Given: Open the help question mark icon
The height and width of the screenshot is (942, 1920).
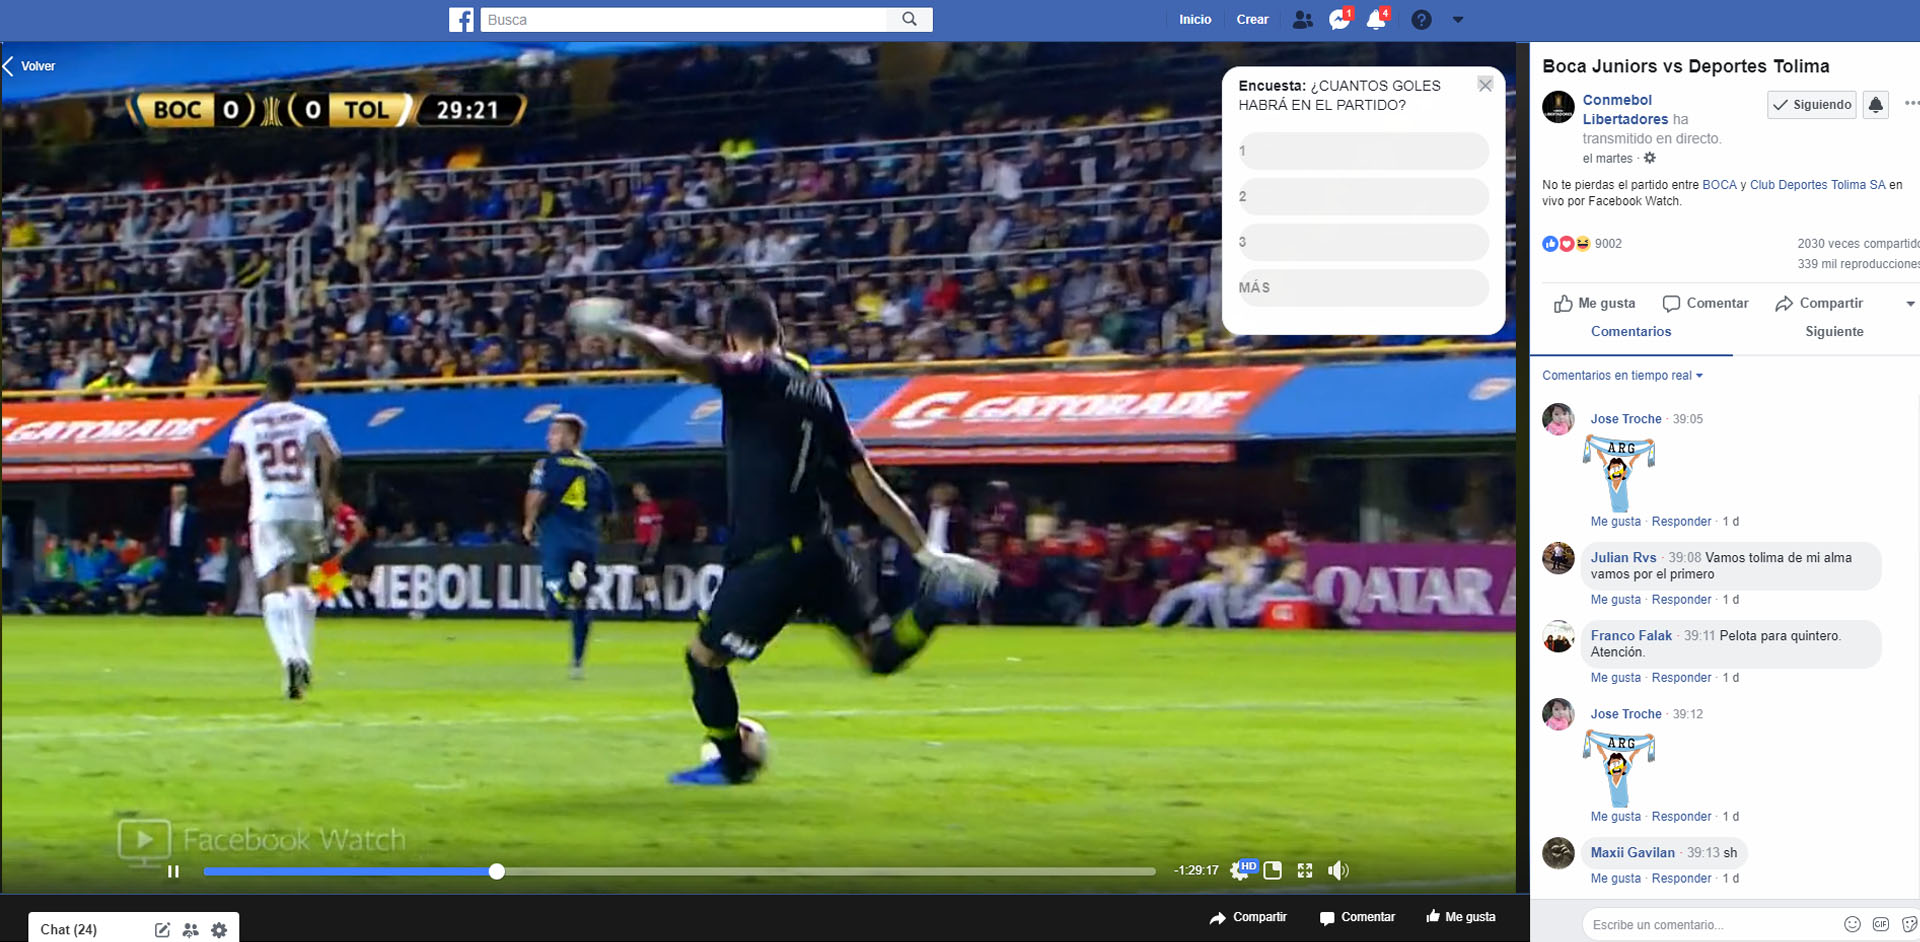Looking at the screenshot, I should point(1421,20).
